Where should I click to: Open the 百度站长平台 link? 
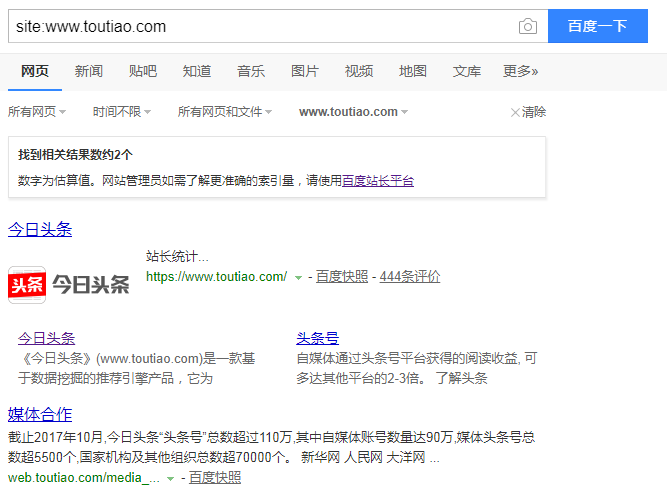(378, 181)
